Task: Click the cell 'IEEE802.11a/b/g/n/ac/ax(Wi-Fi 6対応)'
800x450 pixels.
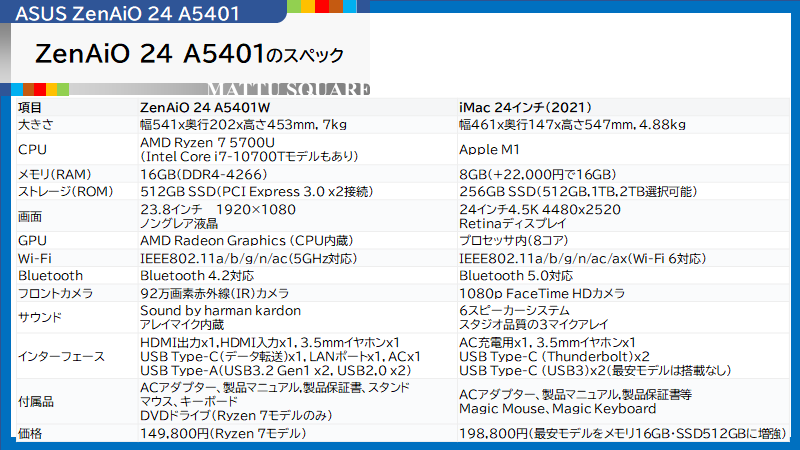Action: coord(583,259)
